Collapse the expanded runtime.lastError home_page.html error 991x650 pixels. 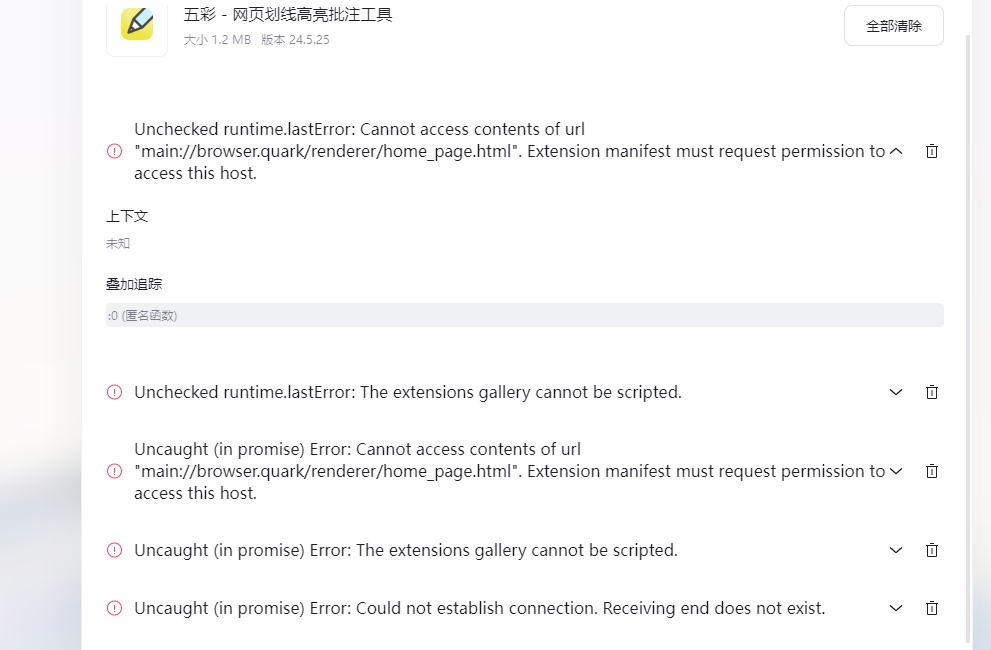896,151
